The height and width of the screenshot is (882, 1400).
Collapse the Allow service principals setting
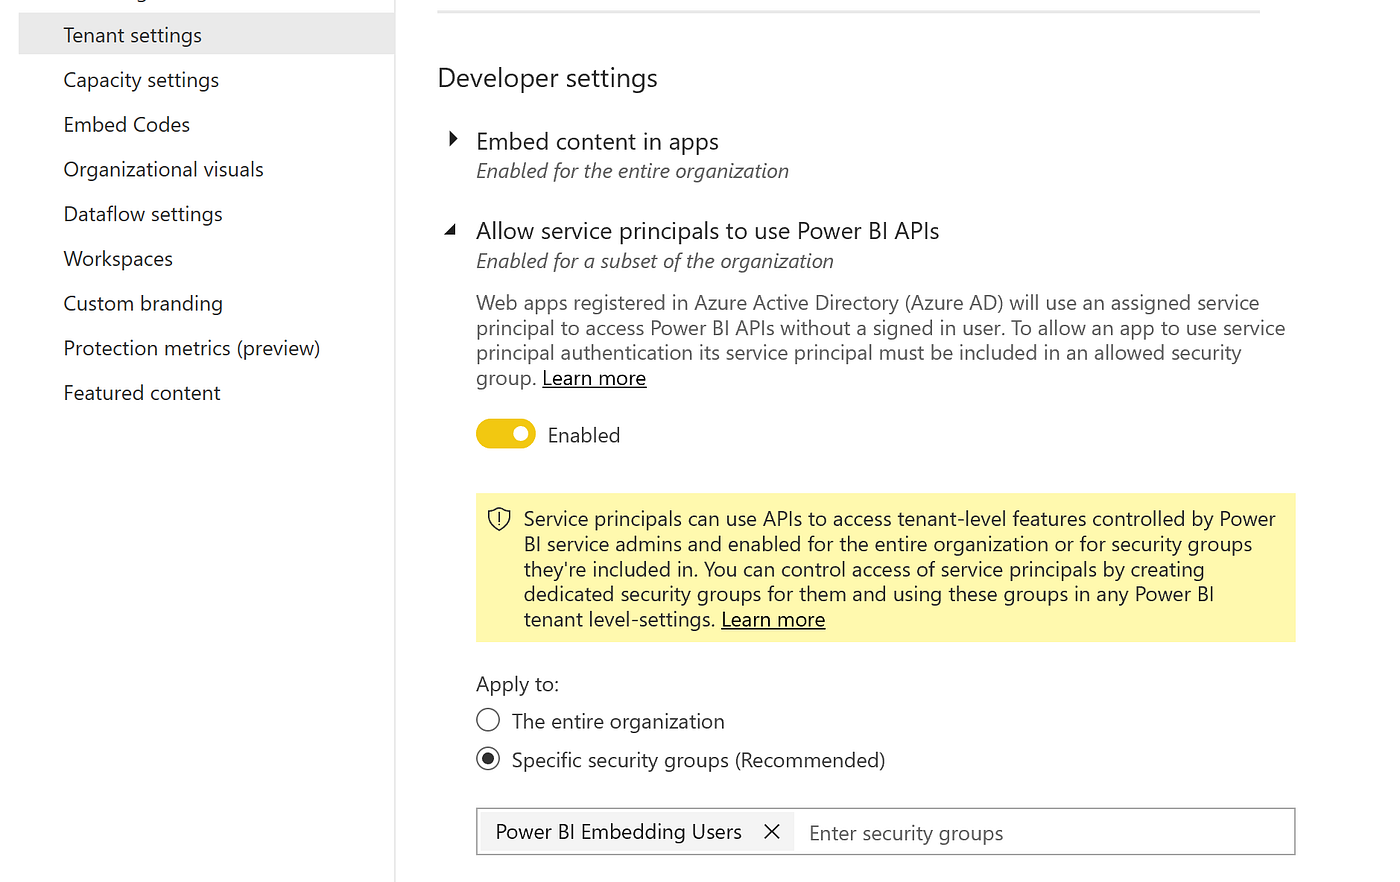[x=451, y=230]
